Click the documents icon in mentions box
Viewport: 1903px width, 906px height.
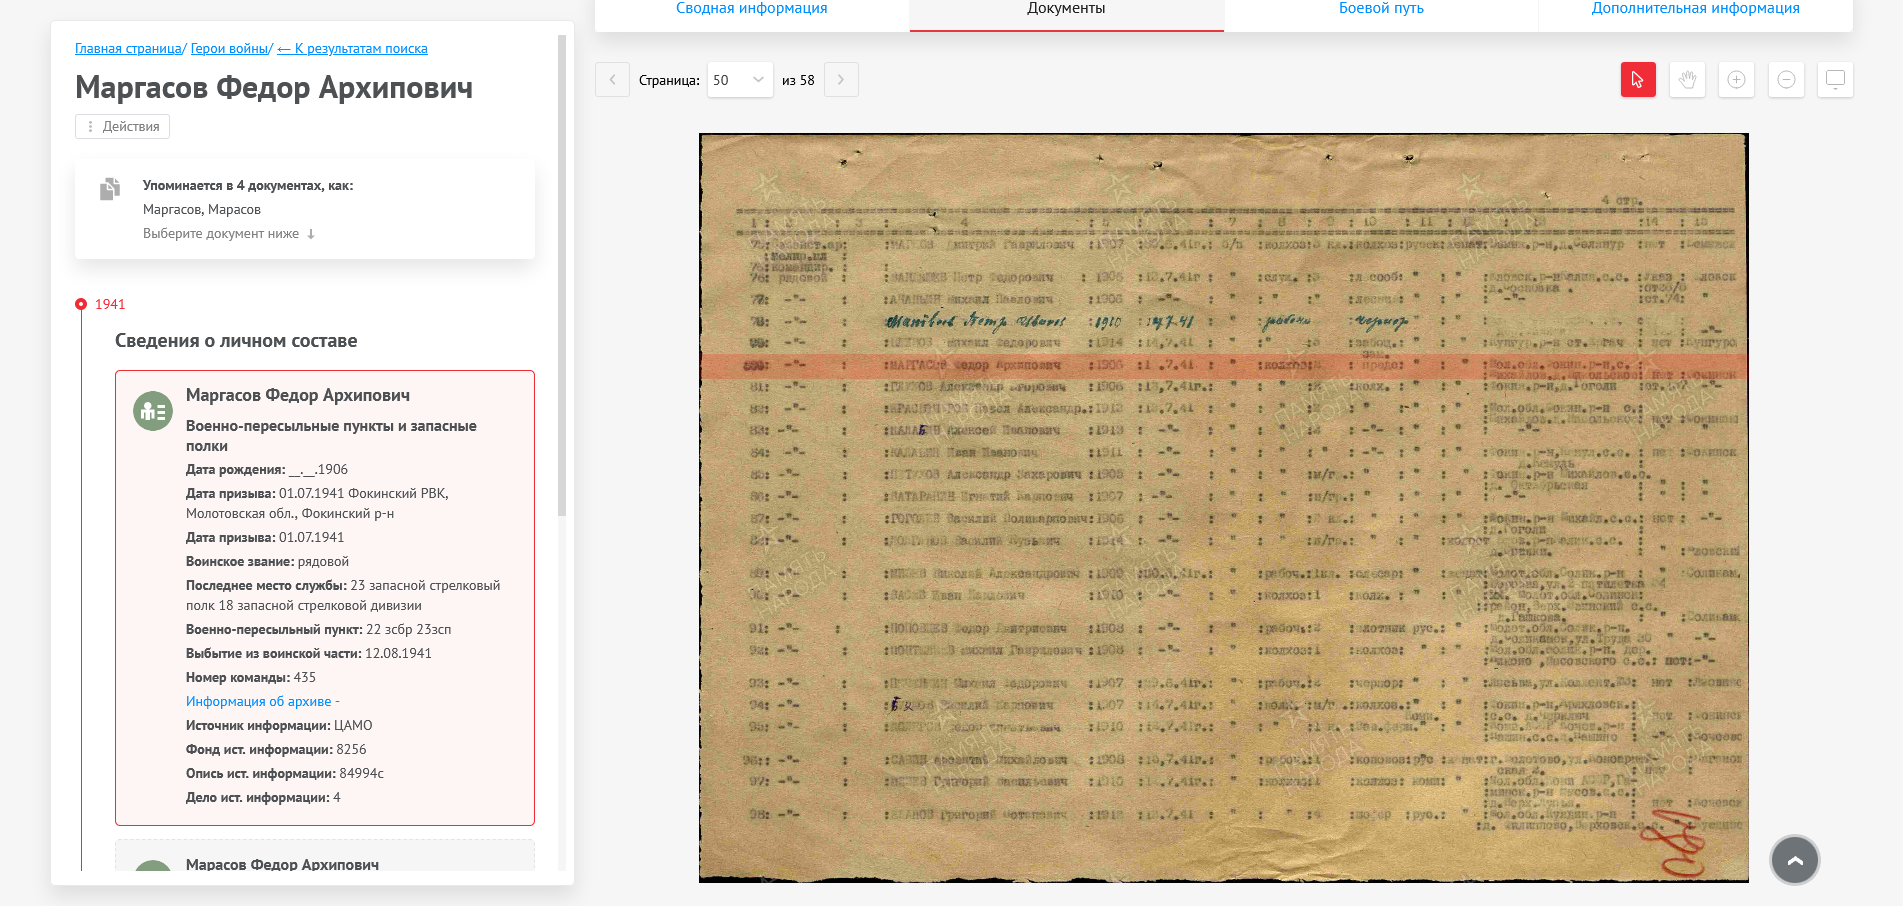pyautogui.click(x=110, y=189)
